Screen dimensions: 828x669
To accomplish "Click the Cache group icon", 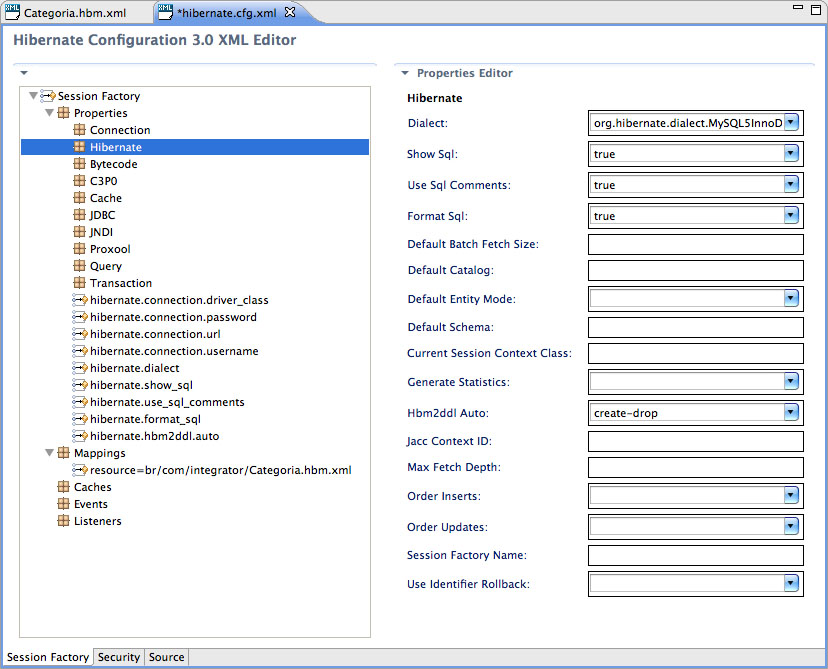I will pyautogui.click(x=79, y=198).
